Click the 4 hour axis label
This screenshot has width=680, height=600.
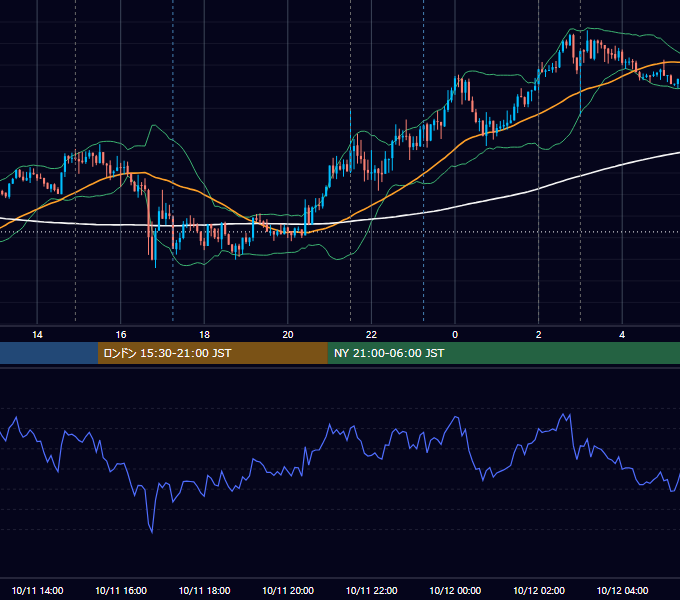[622, 335]
